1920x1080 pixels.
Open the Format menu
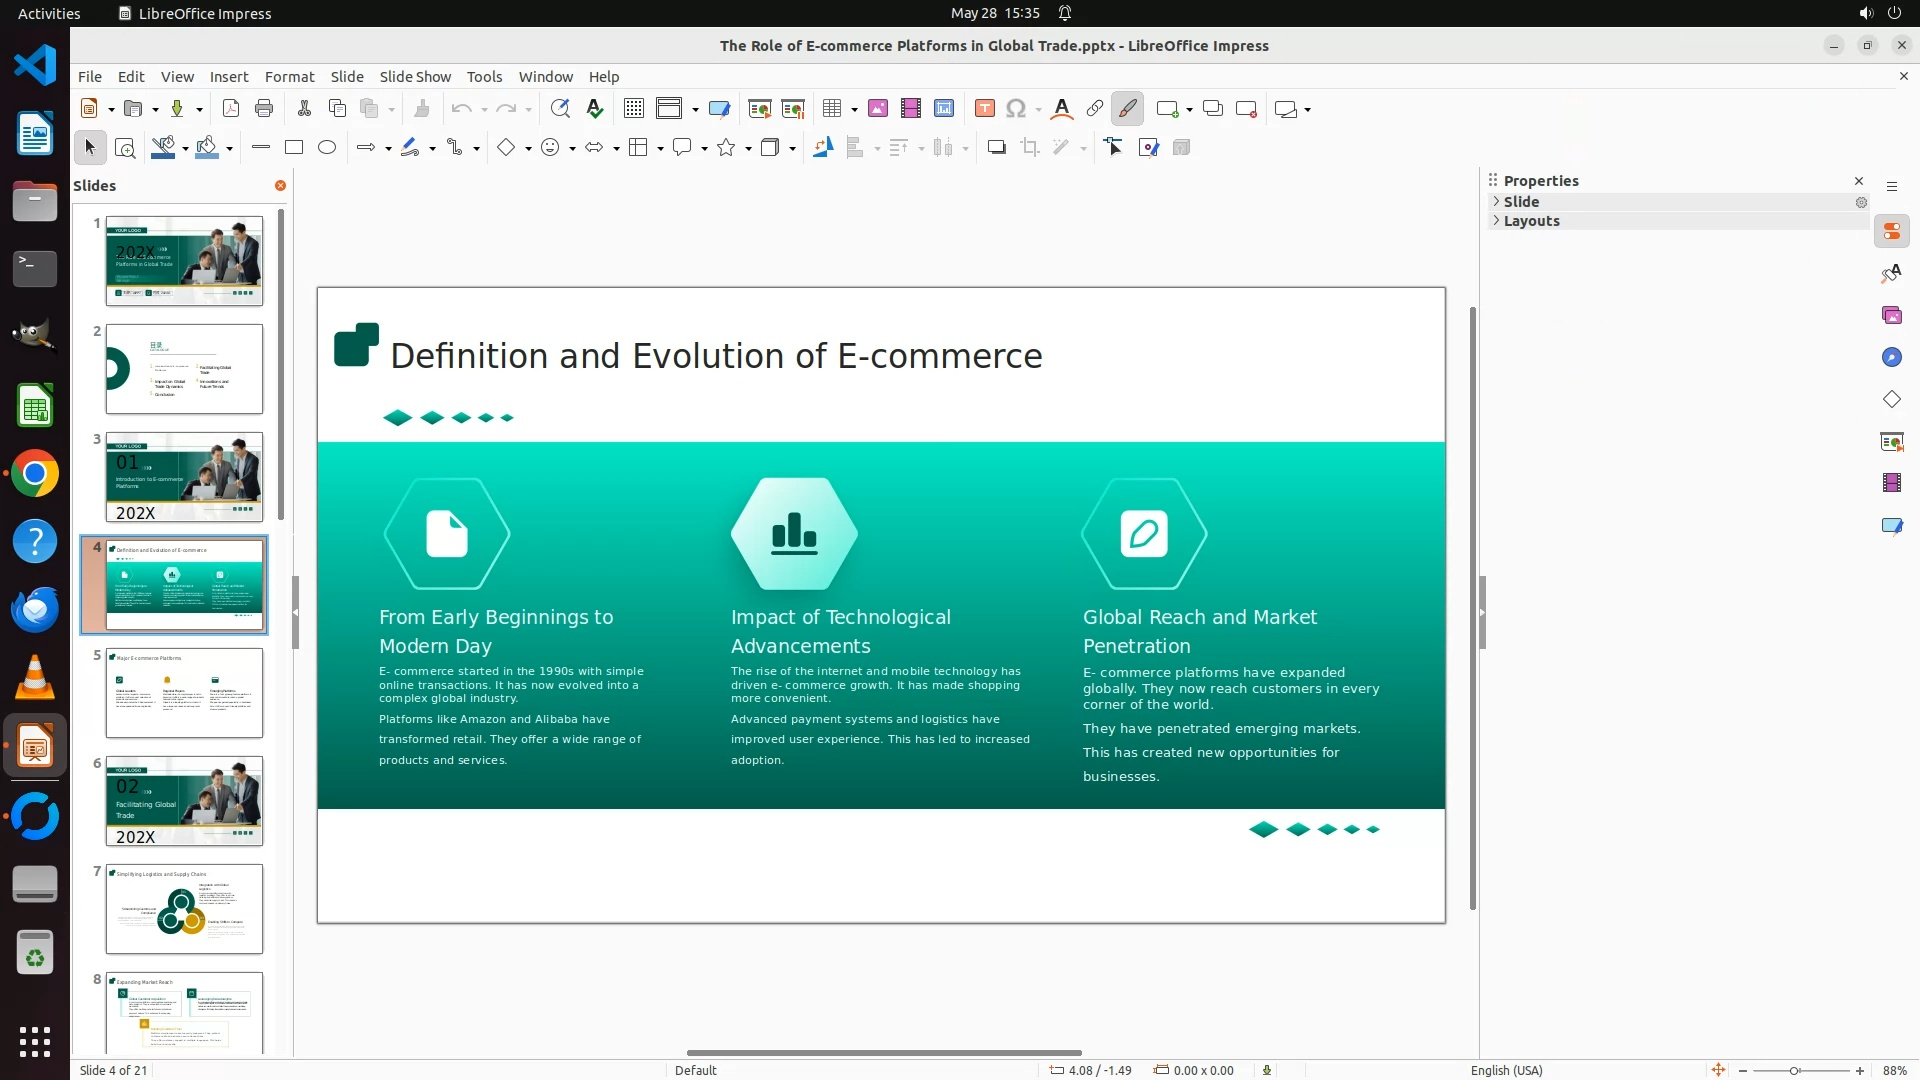289,77
